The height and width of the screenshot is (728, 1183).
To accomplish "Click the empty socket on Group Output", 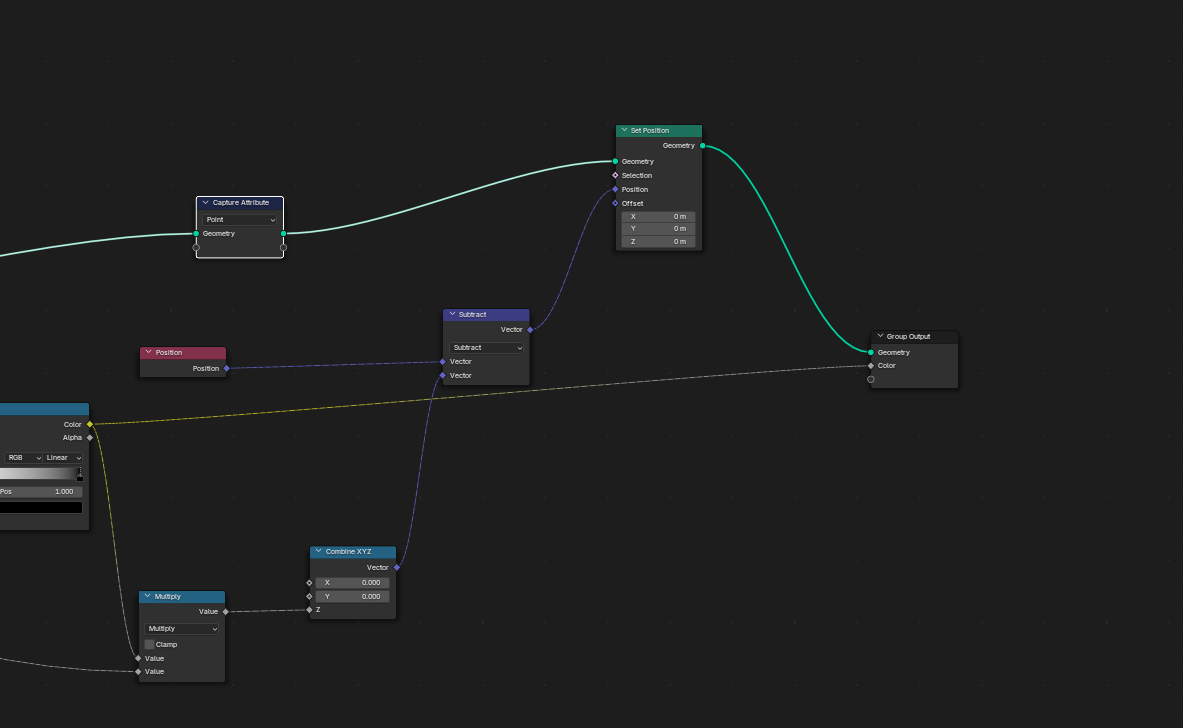I will coord(871,379).
